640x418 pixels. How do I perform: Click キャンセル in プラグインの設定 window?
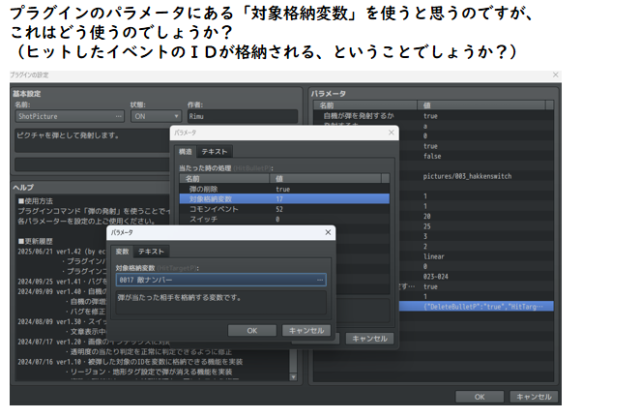click(x=533, y=397)
